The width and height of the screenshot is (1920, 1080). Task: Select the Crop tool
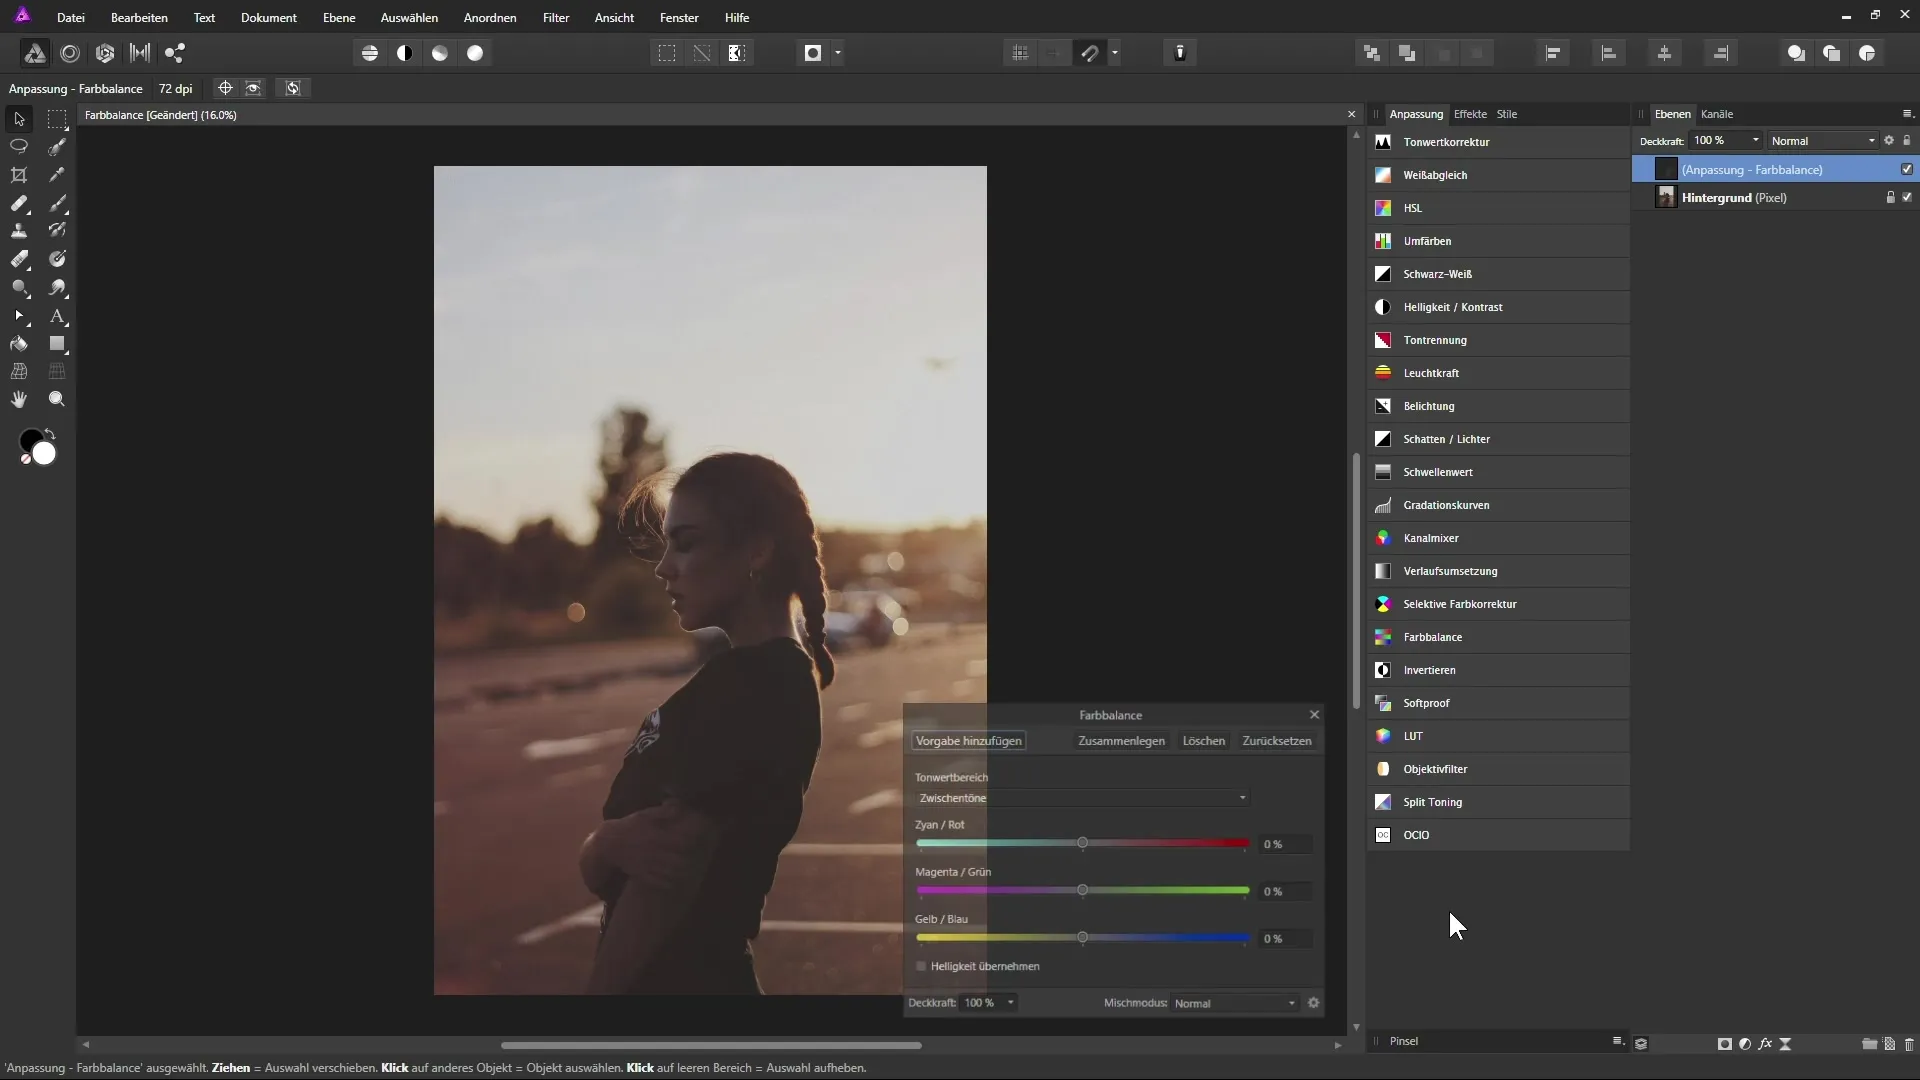point(19,175)
